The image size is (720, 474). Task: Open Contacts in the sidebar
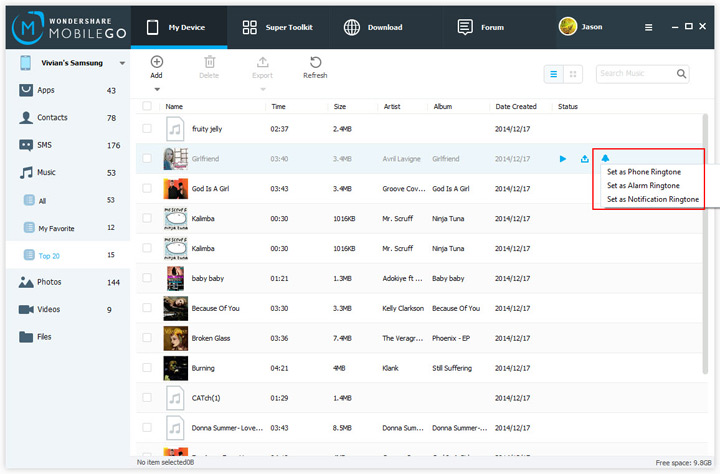coord(68,118)
